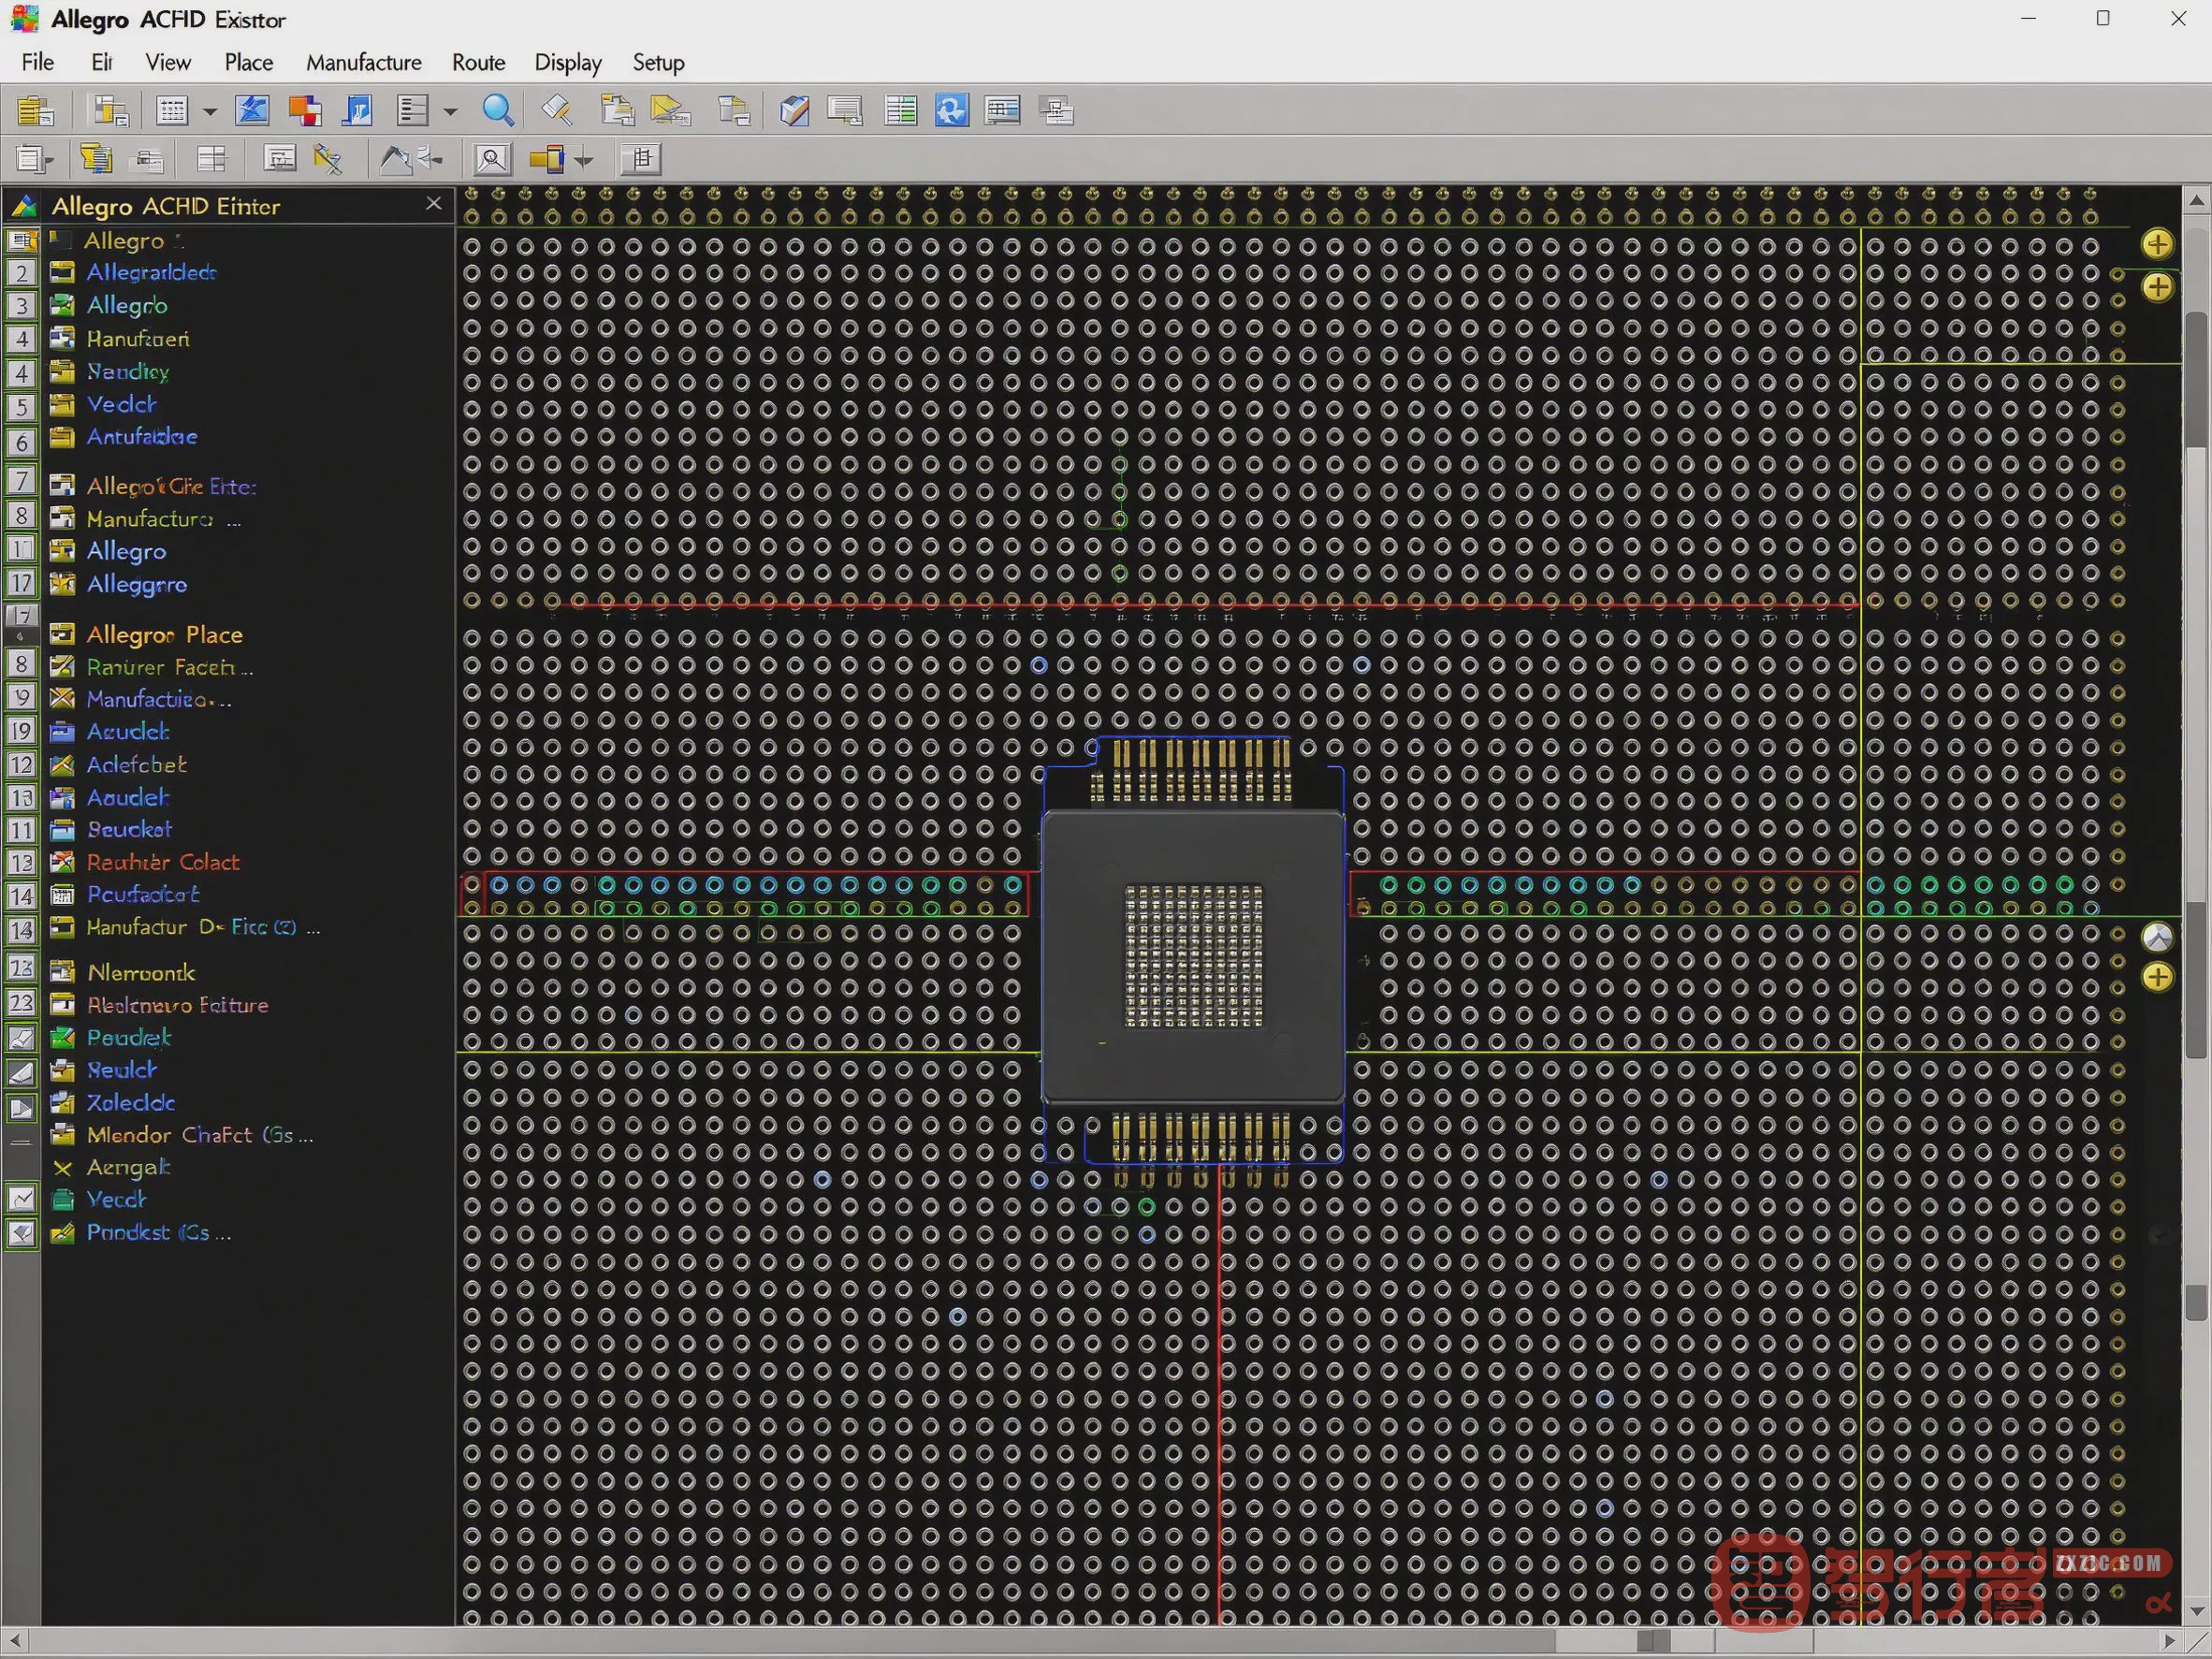Toggle the number 8 box beside Manufacture row
Screen dimensions: 2212x1659
coord(21,517)
